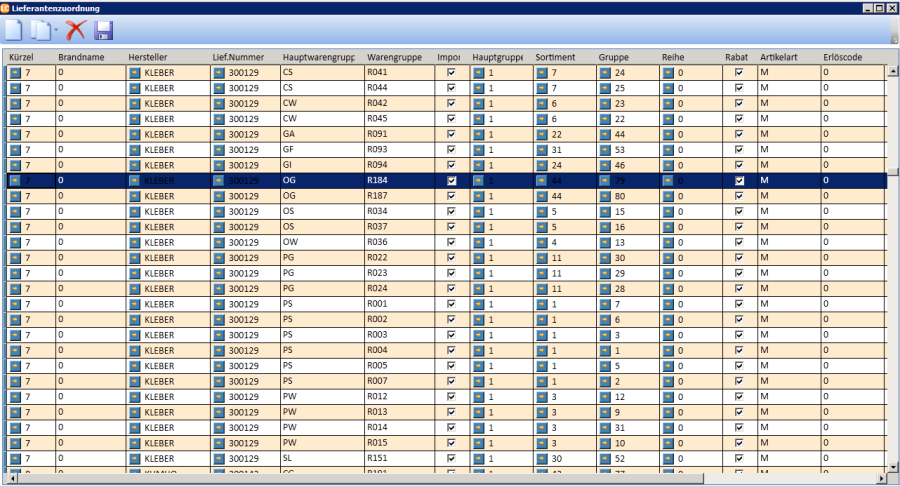The width and height of the screenshot is (900, 487).
Task: Click the Warengruppe column header
Action: tap(392, 57)
